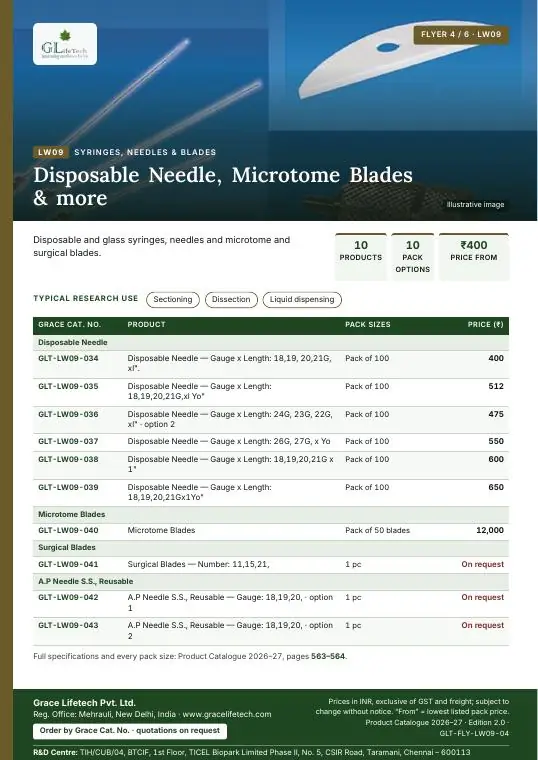Select catalogue number GLT-LW09-035

68,387
